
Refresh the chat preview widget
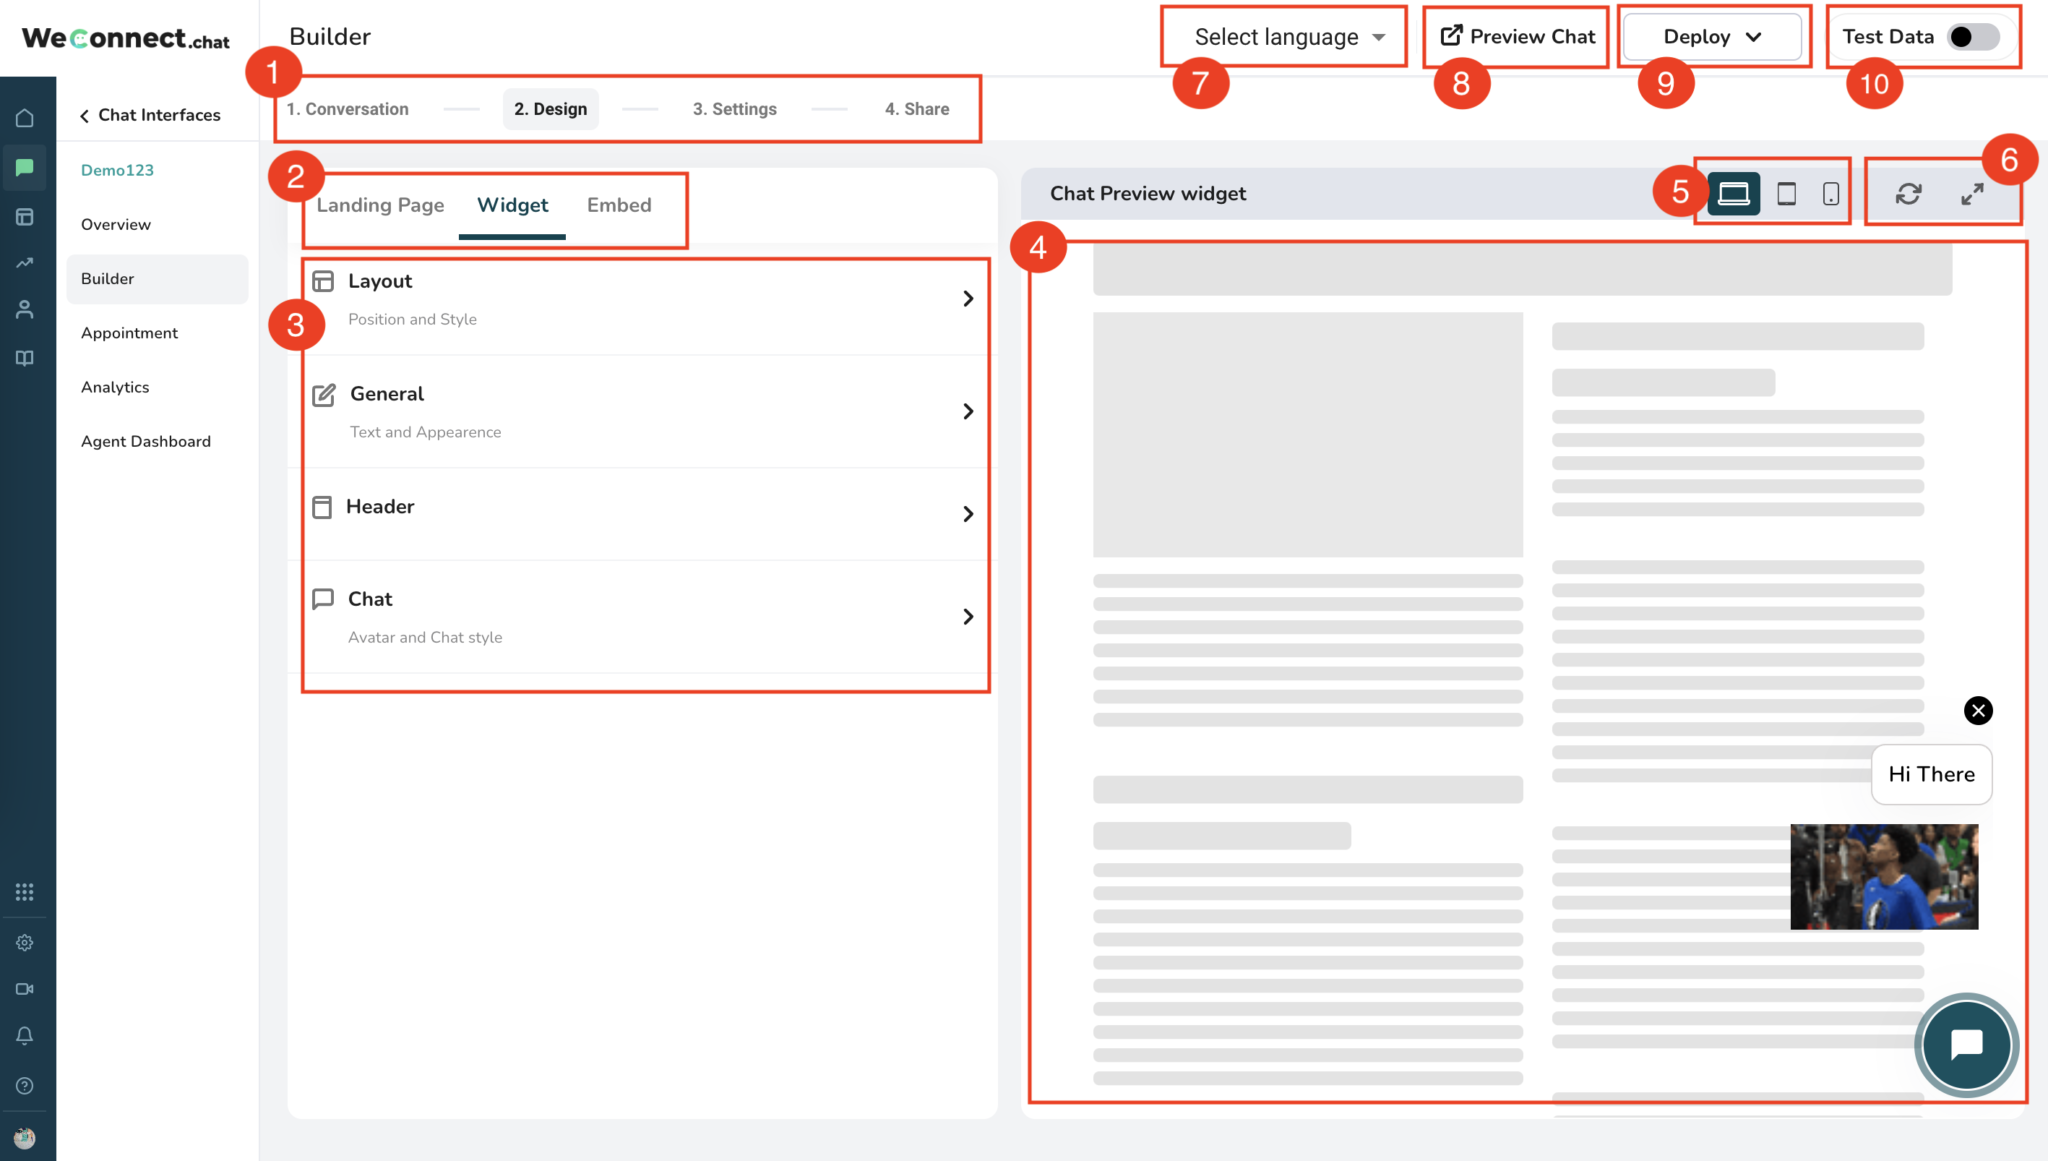pos(1908,193)
